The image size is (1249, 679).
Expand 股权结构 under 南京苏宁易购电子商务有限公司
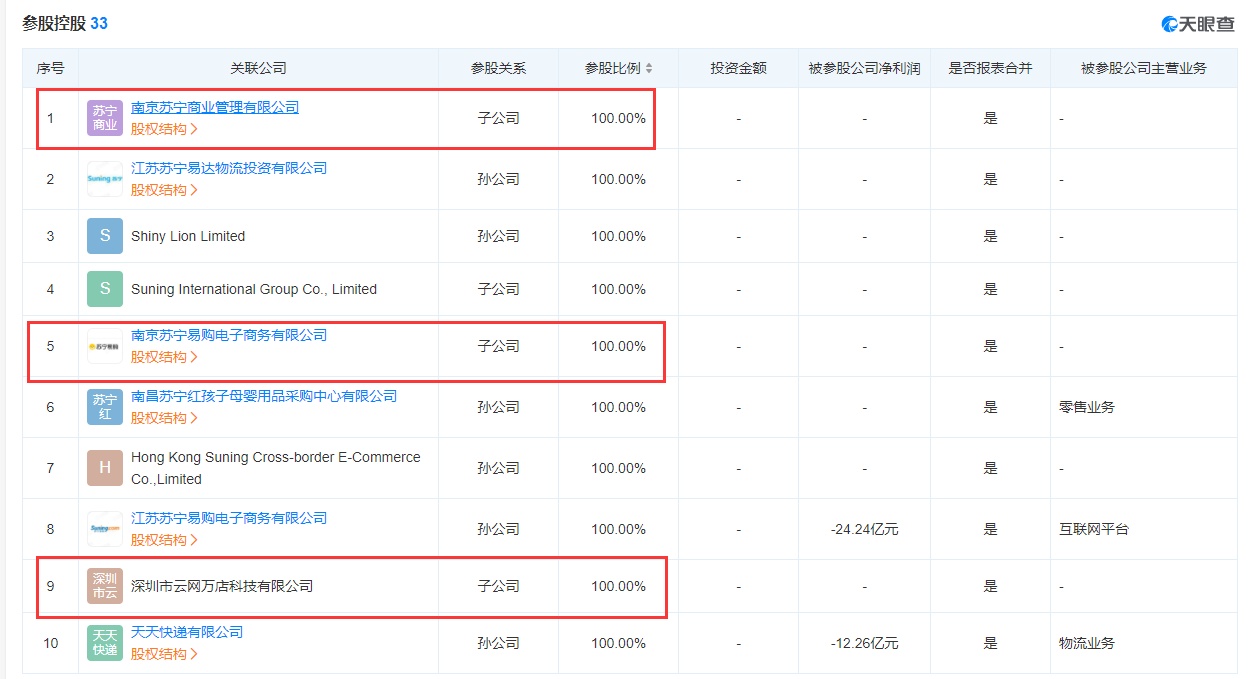pyautogui.click(x=164, y=357)
